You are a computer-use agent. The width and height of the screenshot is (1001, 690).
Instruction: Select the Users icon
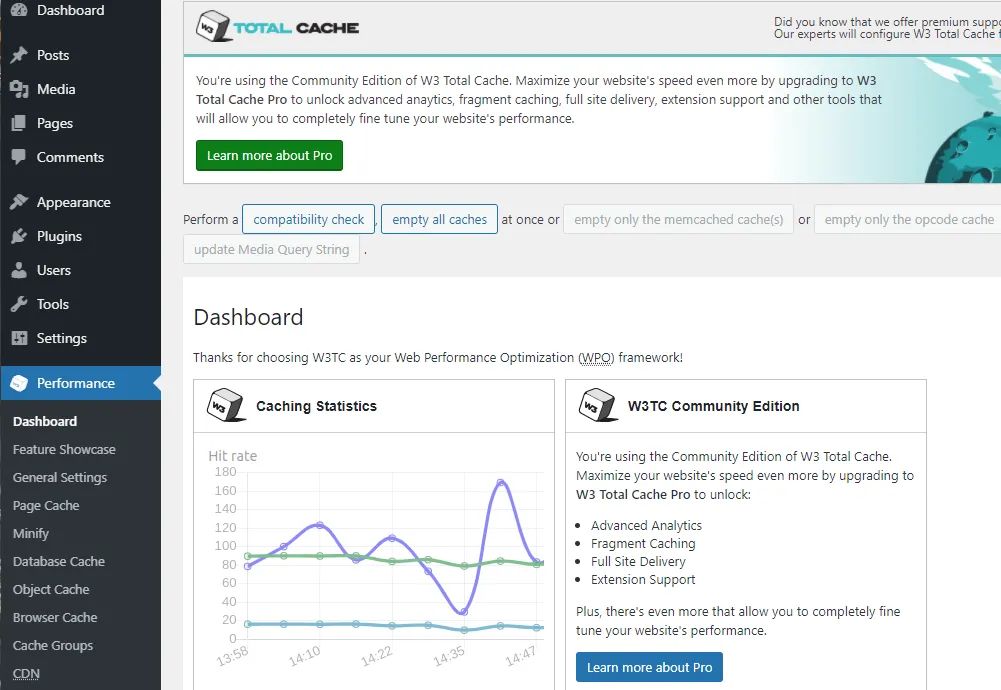(19, 270)
